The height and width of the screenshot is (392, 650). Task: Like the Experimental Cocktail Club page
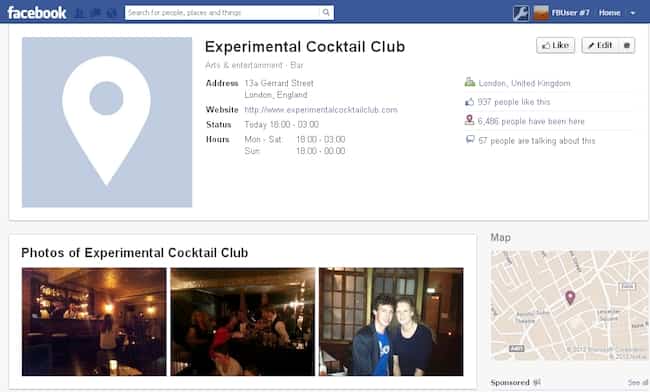555,45
